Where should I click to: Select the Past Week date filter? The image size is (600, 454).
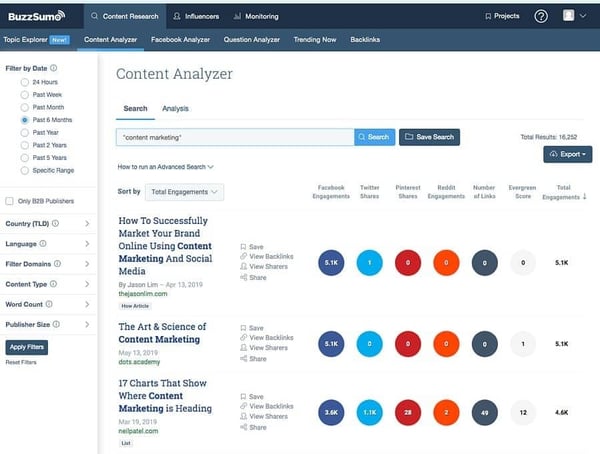(24, 95)
